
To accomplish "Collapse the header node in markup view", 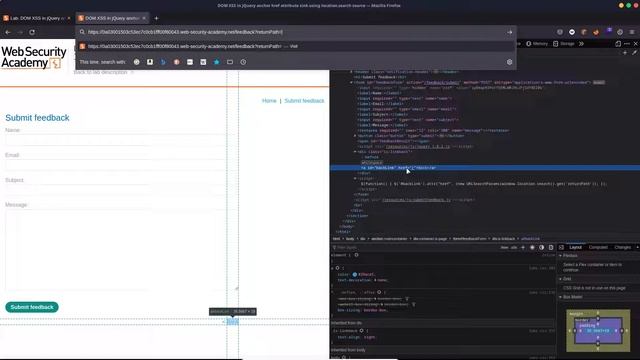I will point(351,72).
